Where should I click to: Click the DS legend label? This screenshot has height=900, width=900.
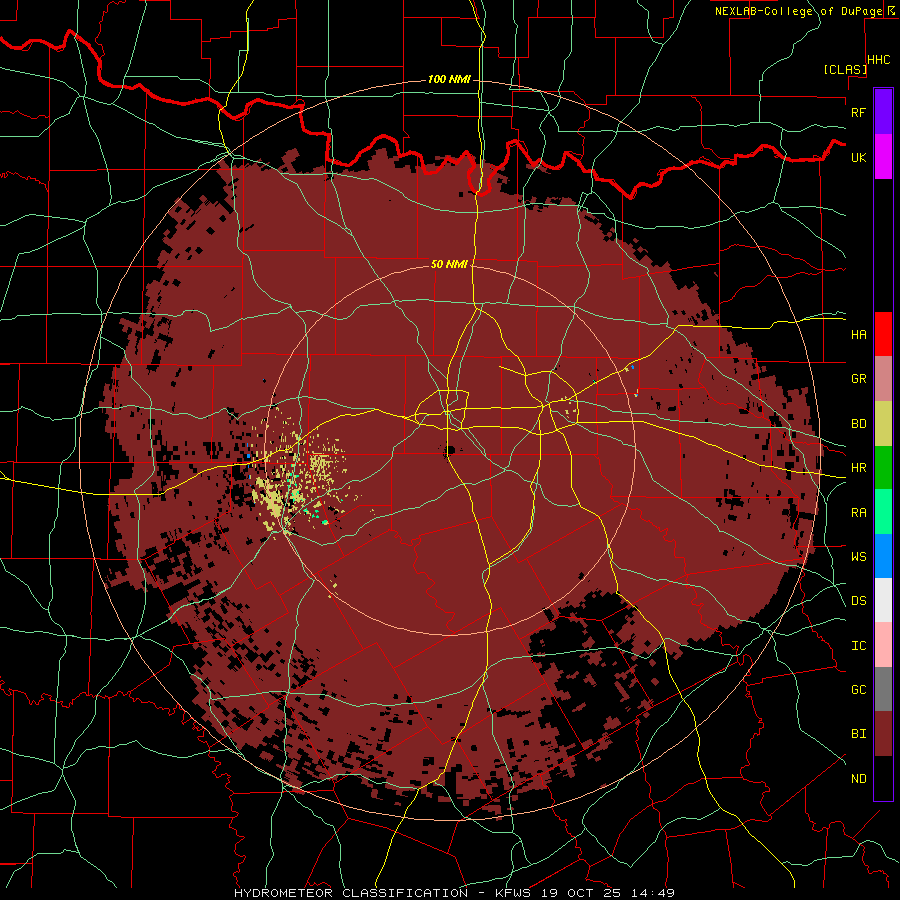pos(858,600)
